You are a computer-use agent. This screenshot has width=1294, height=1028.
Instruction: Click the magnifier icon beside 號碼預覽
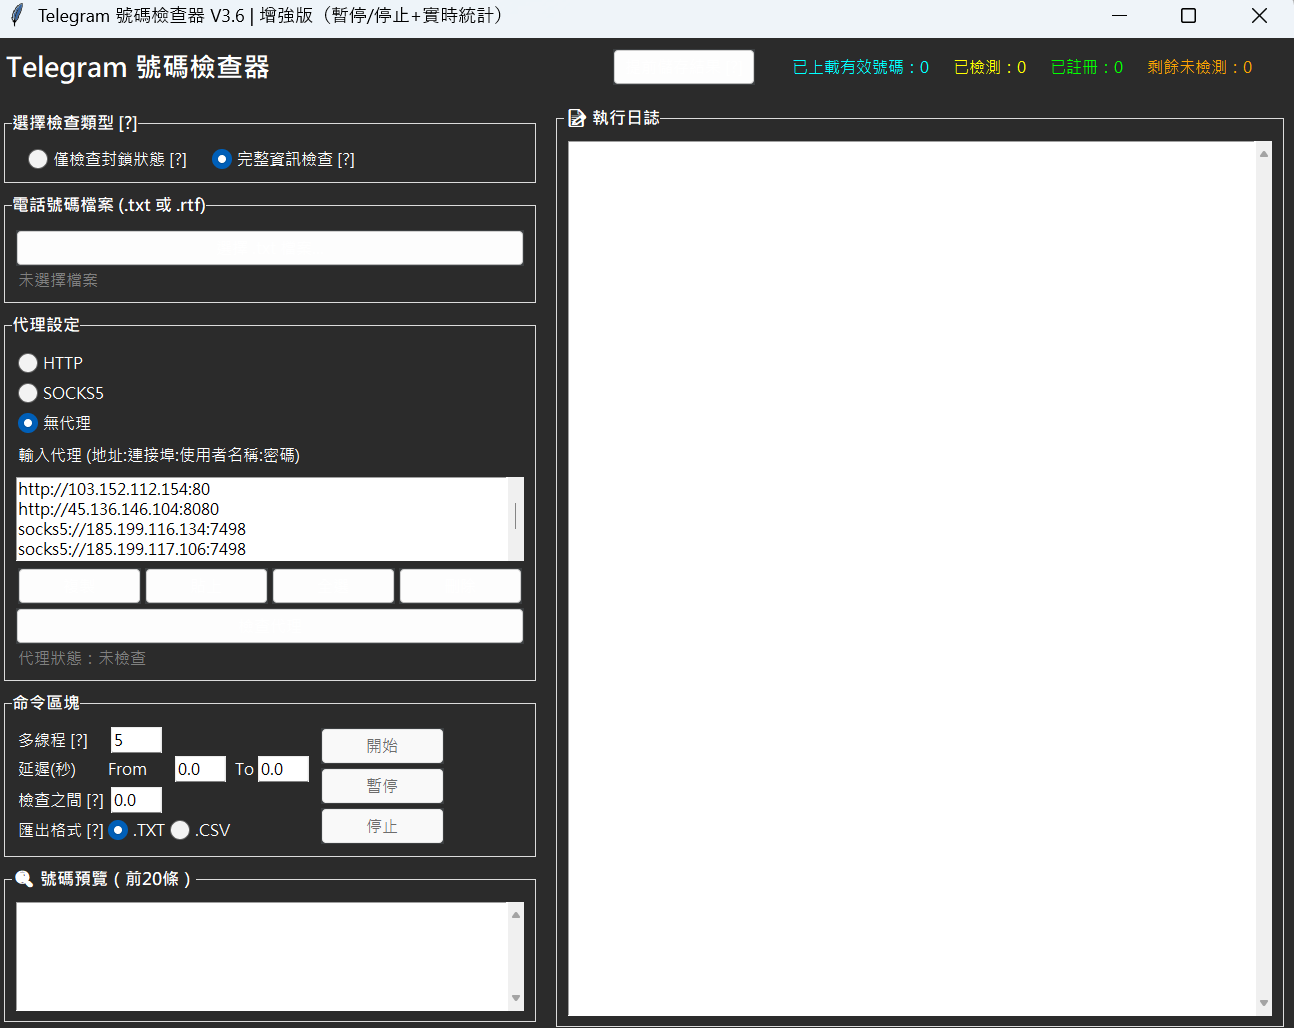[24, 879]
